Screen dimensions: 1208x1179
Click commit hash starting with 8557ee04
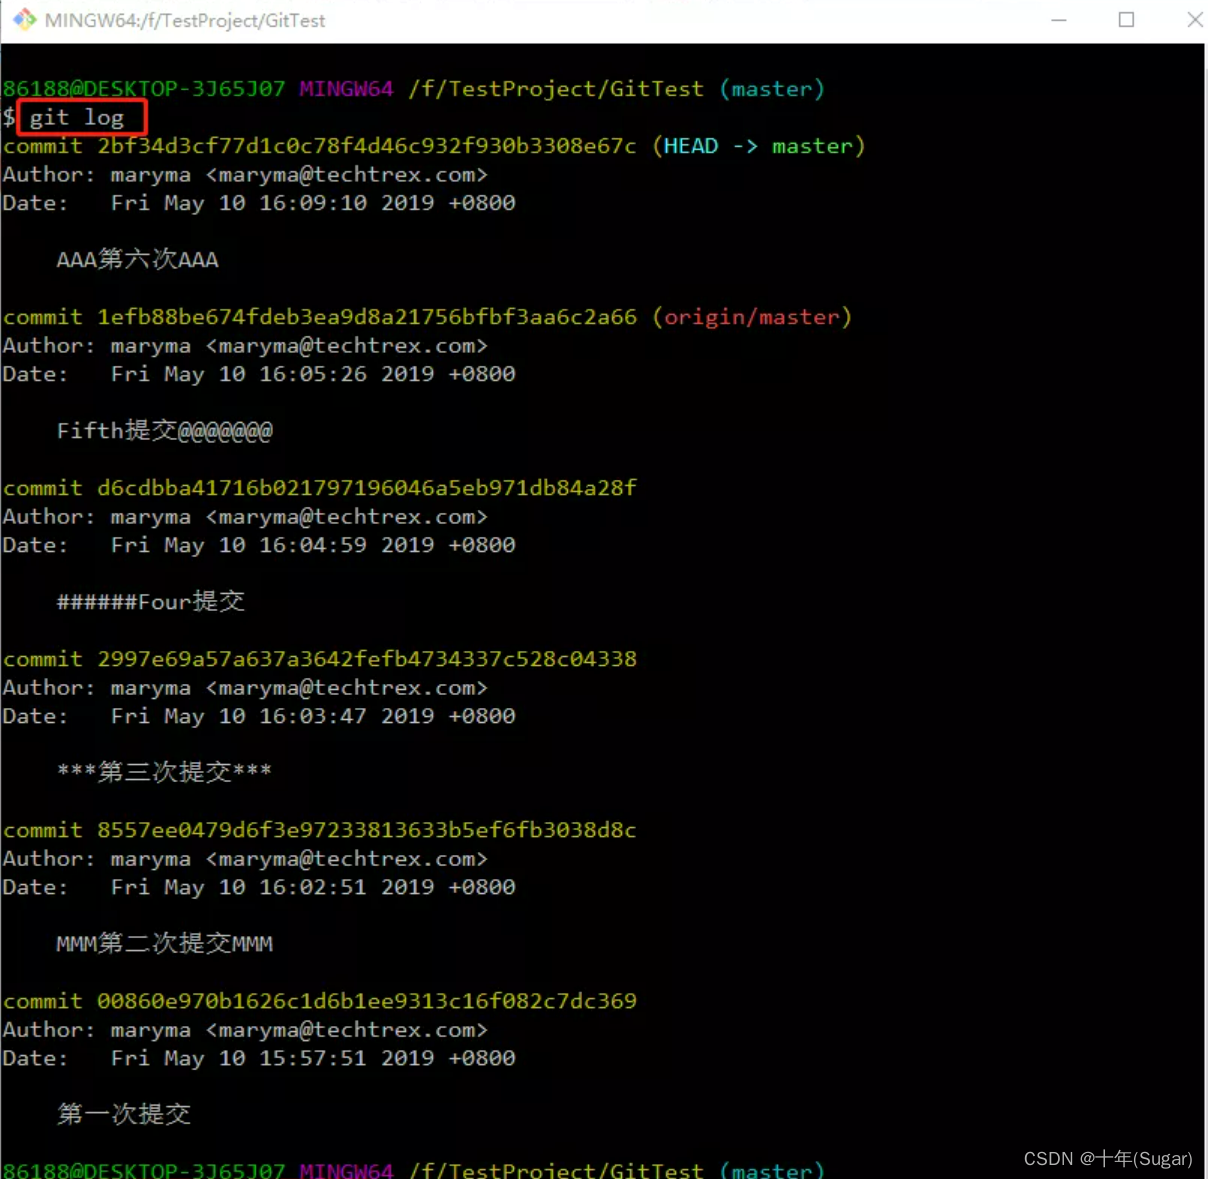click(x=366, y=830)
